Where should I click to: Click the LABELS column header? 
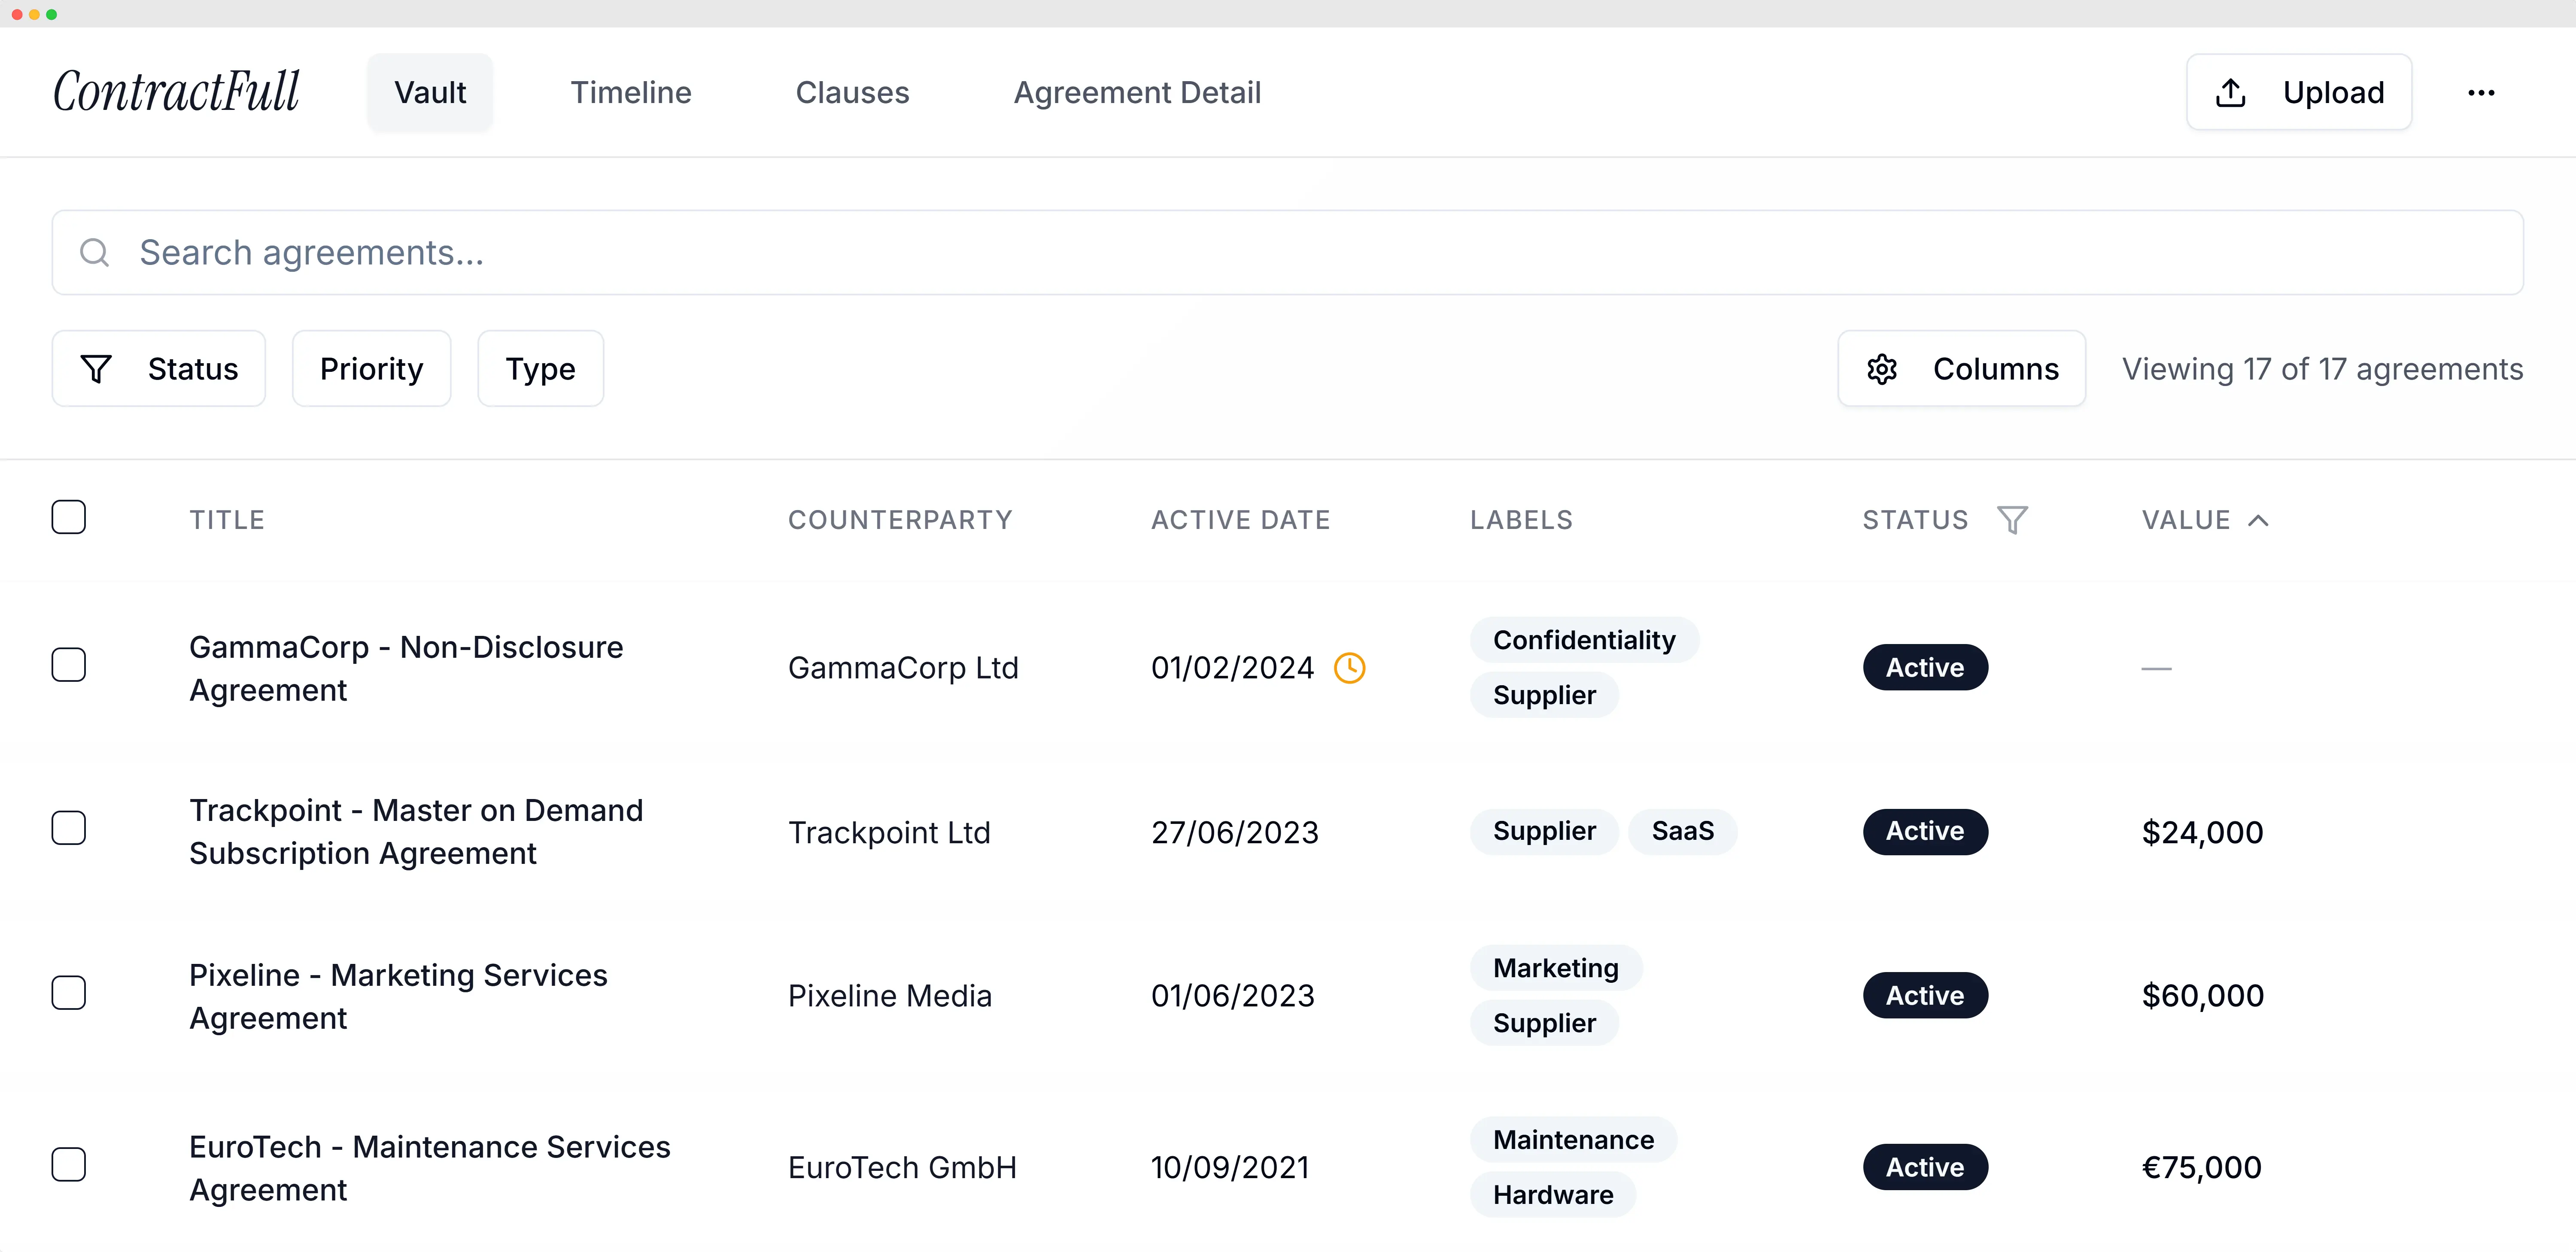1521,520
